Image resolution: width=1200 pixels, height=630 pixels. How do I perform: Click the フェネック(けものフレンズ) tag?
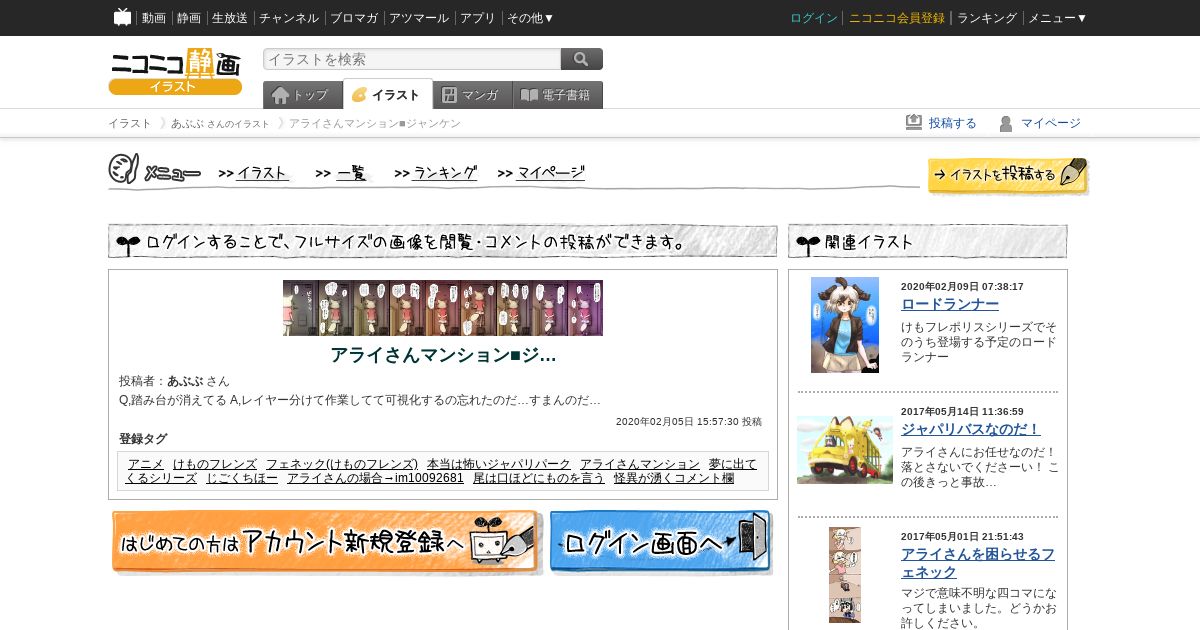(x=342, y=464)
